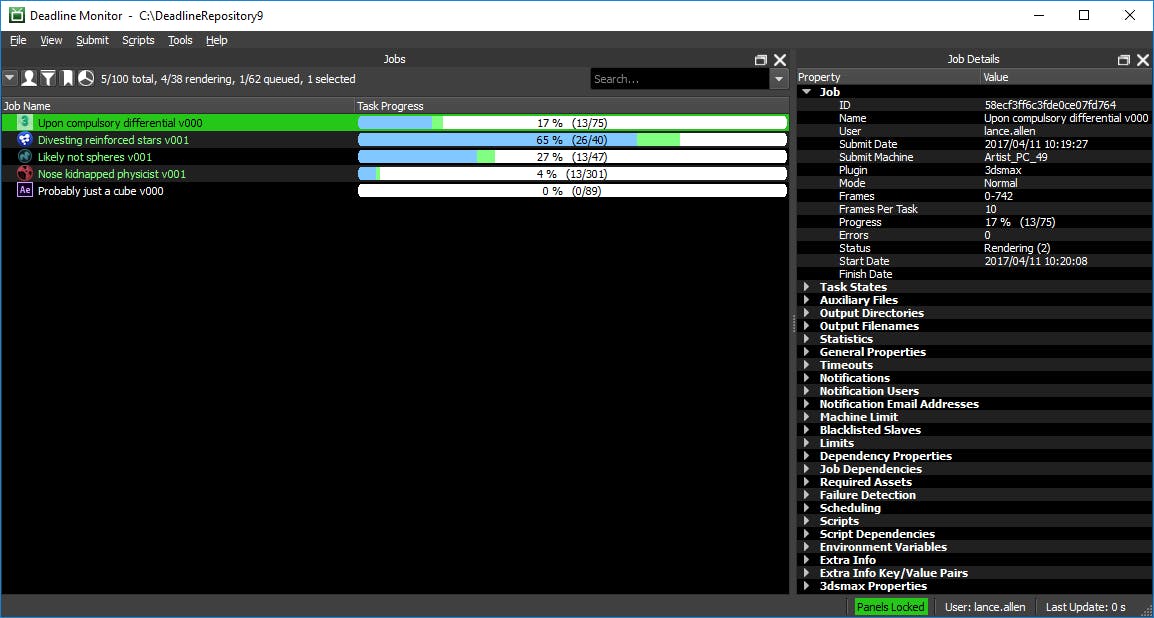Close the Jobs panel
Viewport: 1154px width, 618px height.
tap(779, 60)
